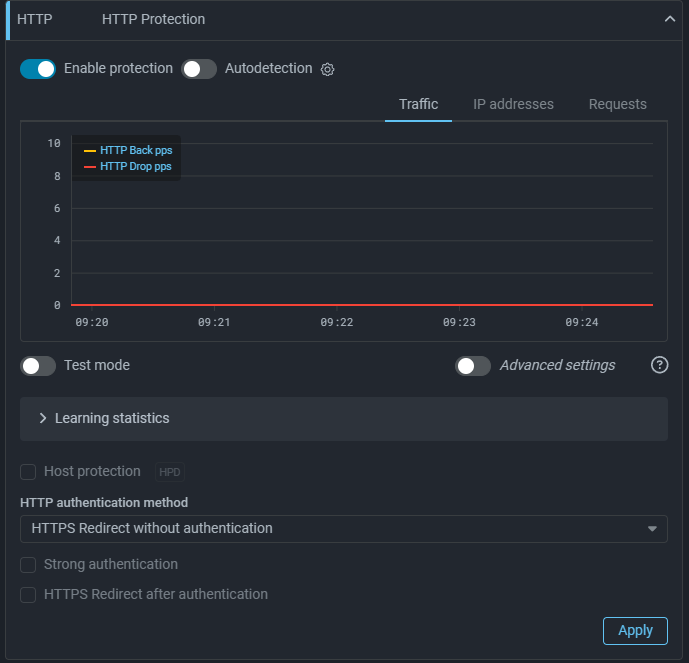Open the Requests tab

tap(617, 104)
